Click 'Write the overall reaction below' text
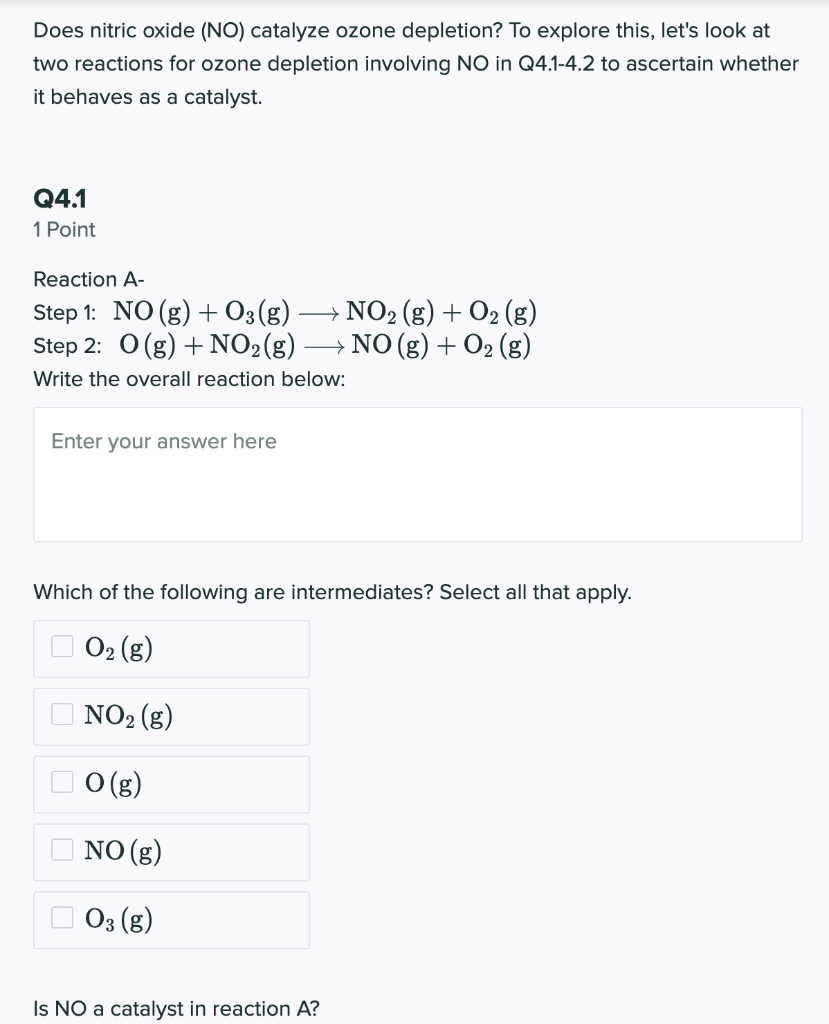Screen dimensions: 829x1024 coord(189,379)
